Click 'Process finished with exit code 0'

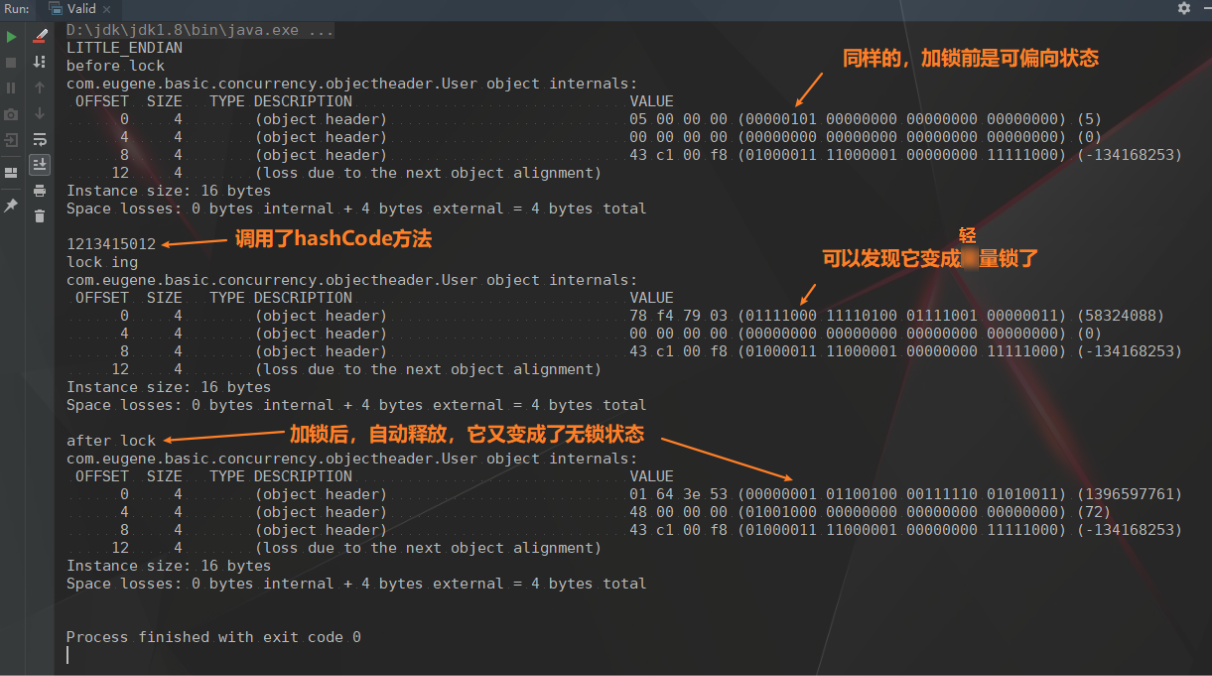coord(213,637)
